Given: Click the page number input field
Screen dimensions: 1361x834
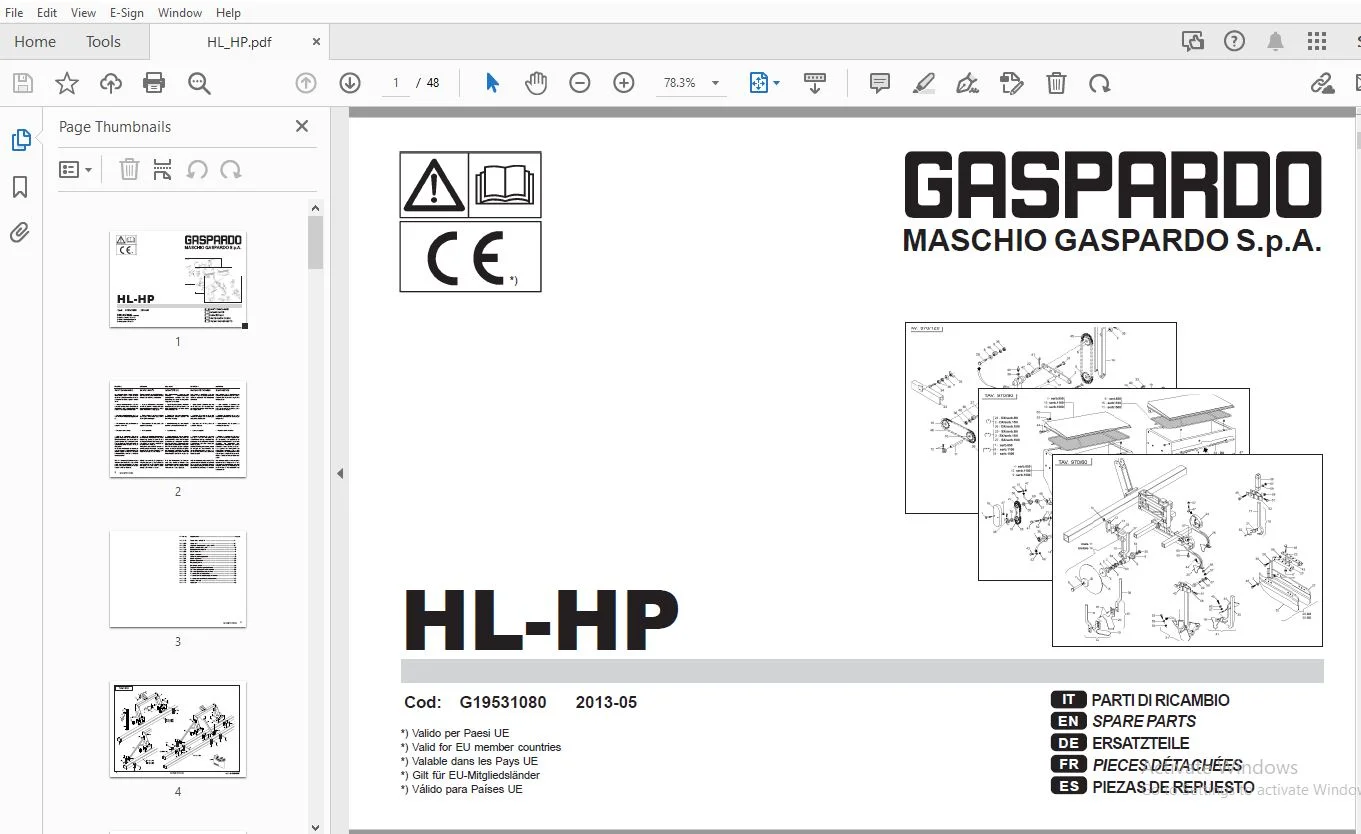Looking at the screenshot, I should point(396,83).
